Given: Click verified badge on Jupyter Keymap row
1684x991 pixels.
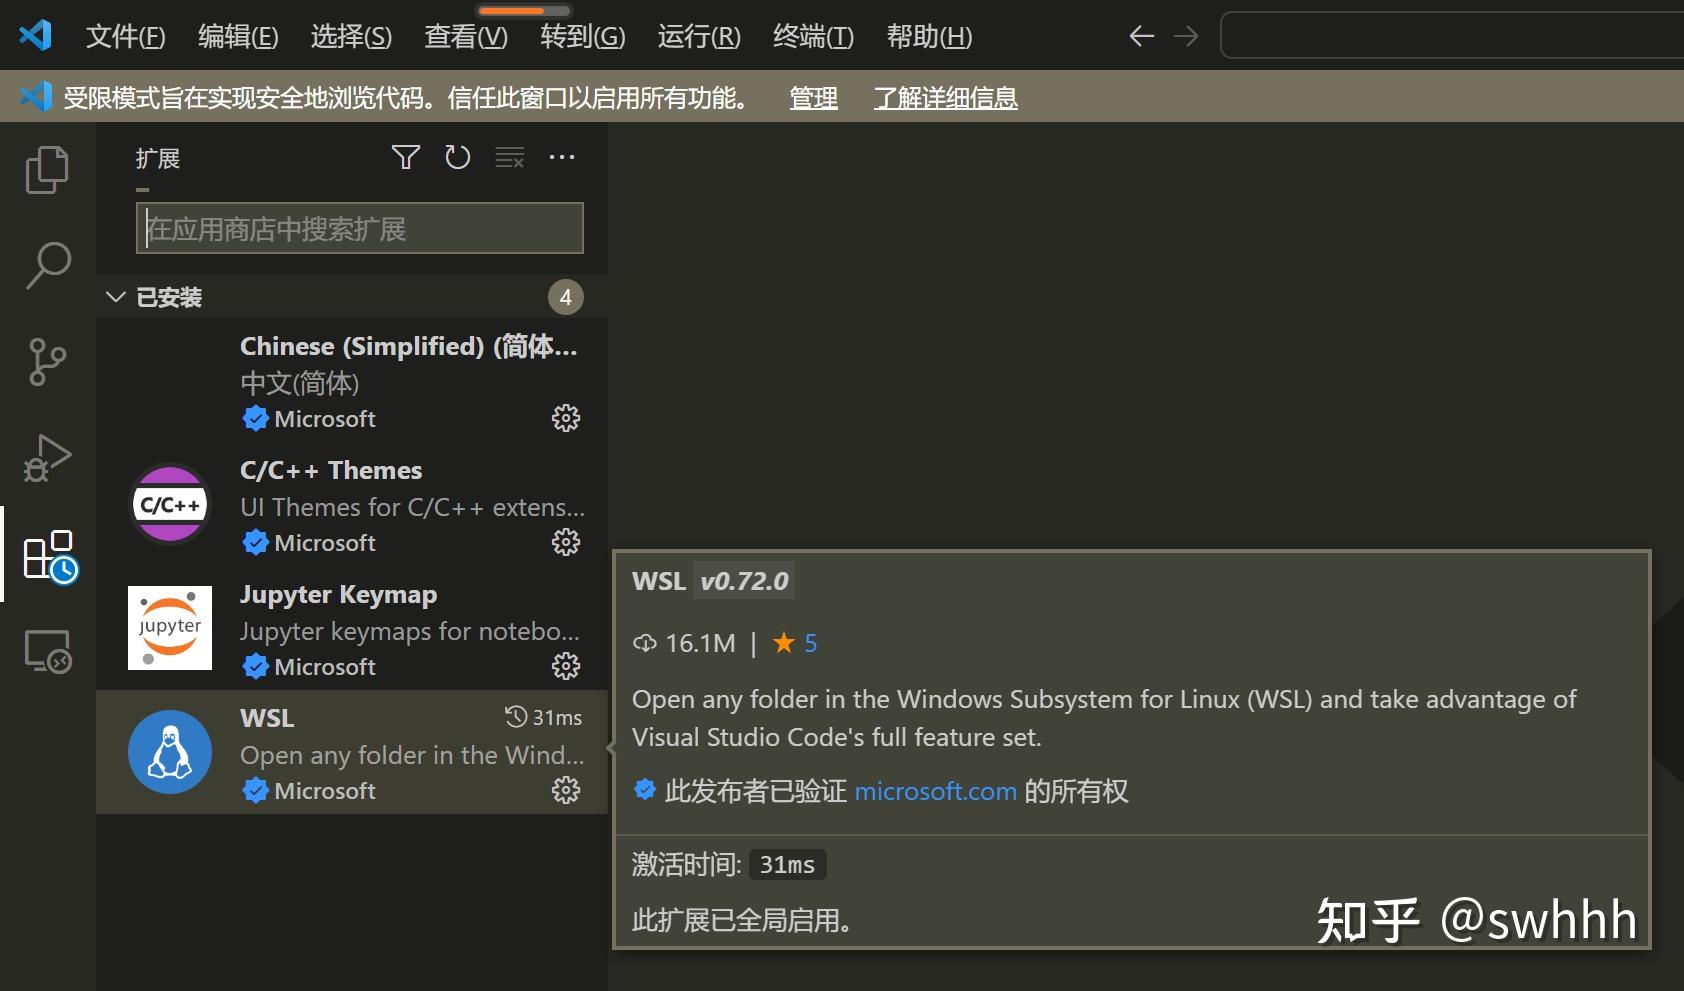Looking at the screenshot, I should click(255, 666).
